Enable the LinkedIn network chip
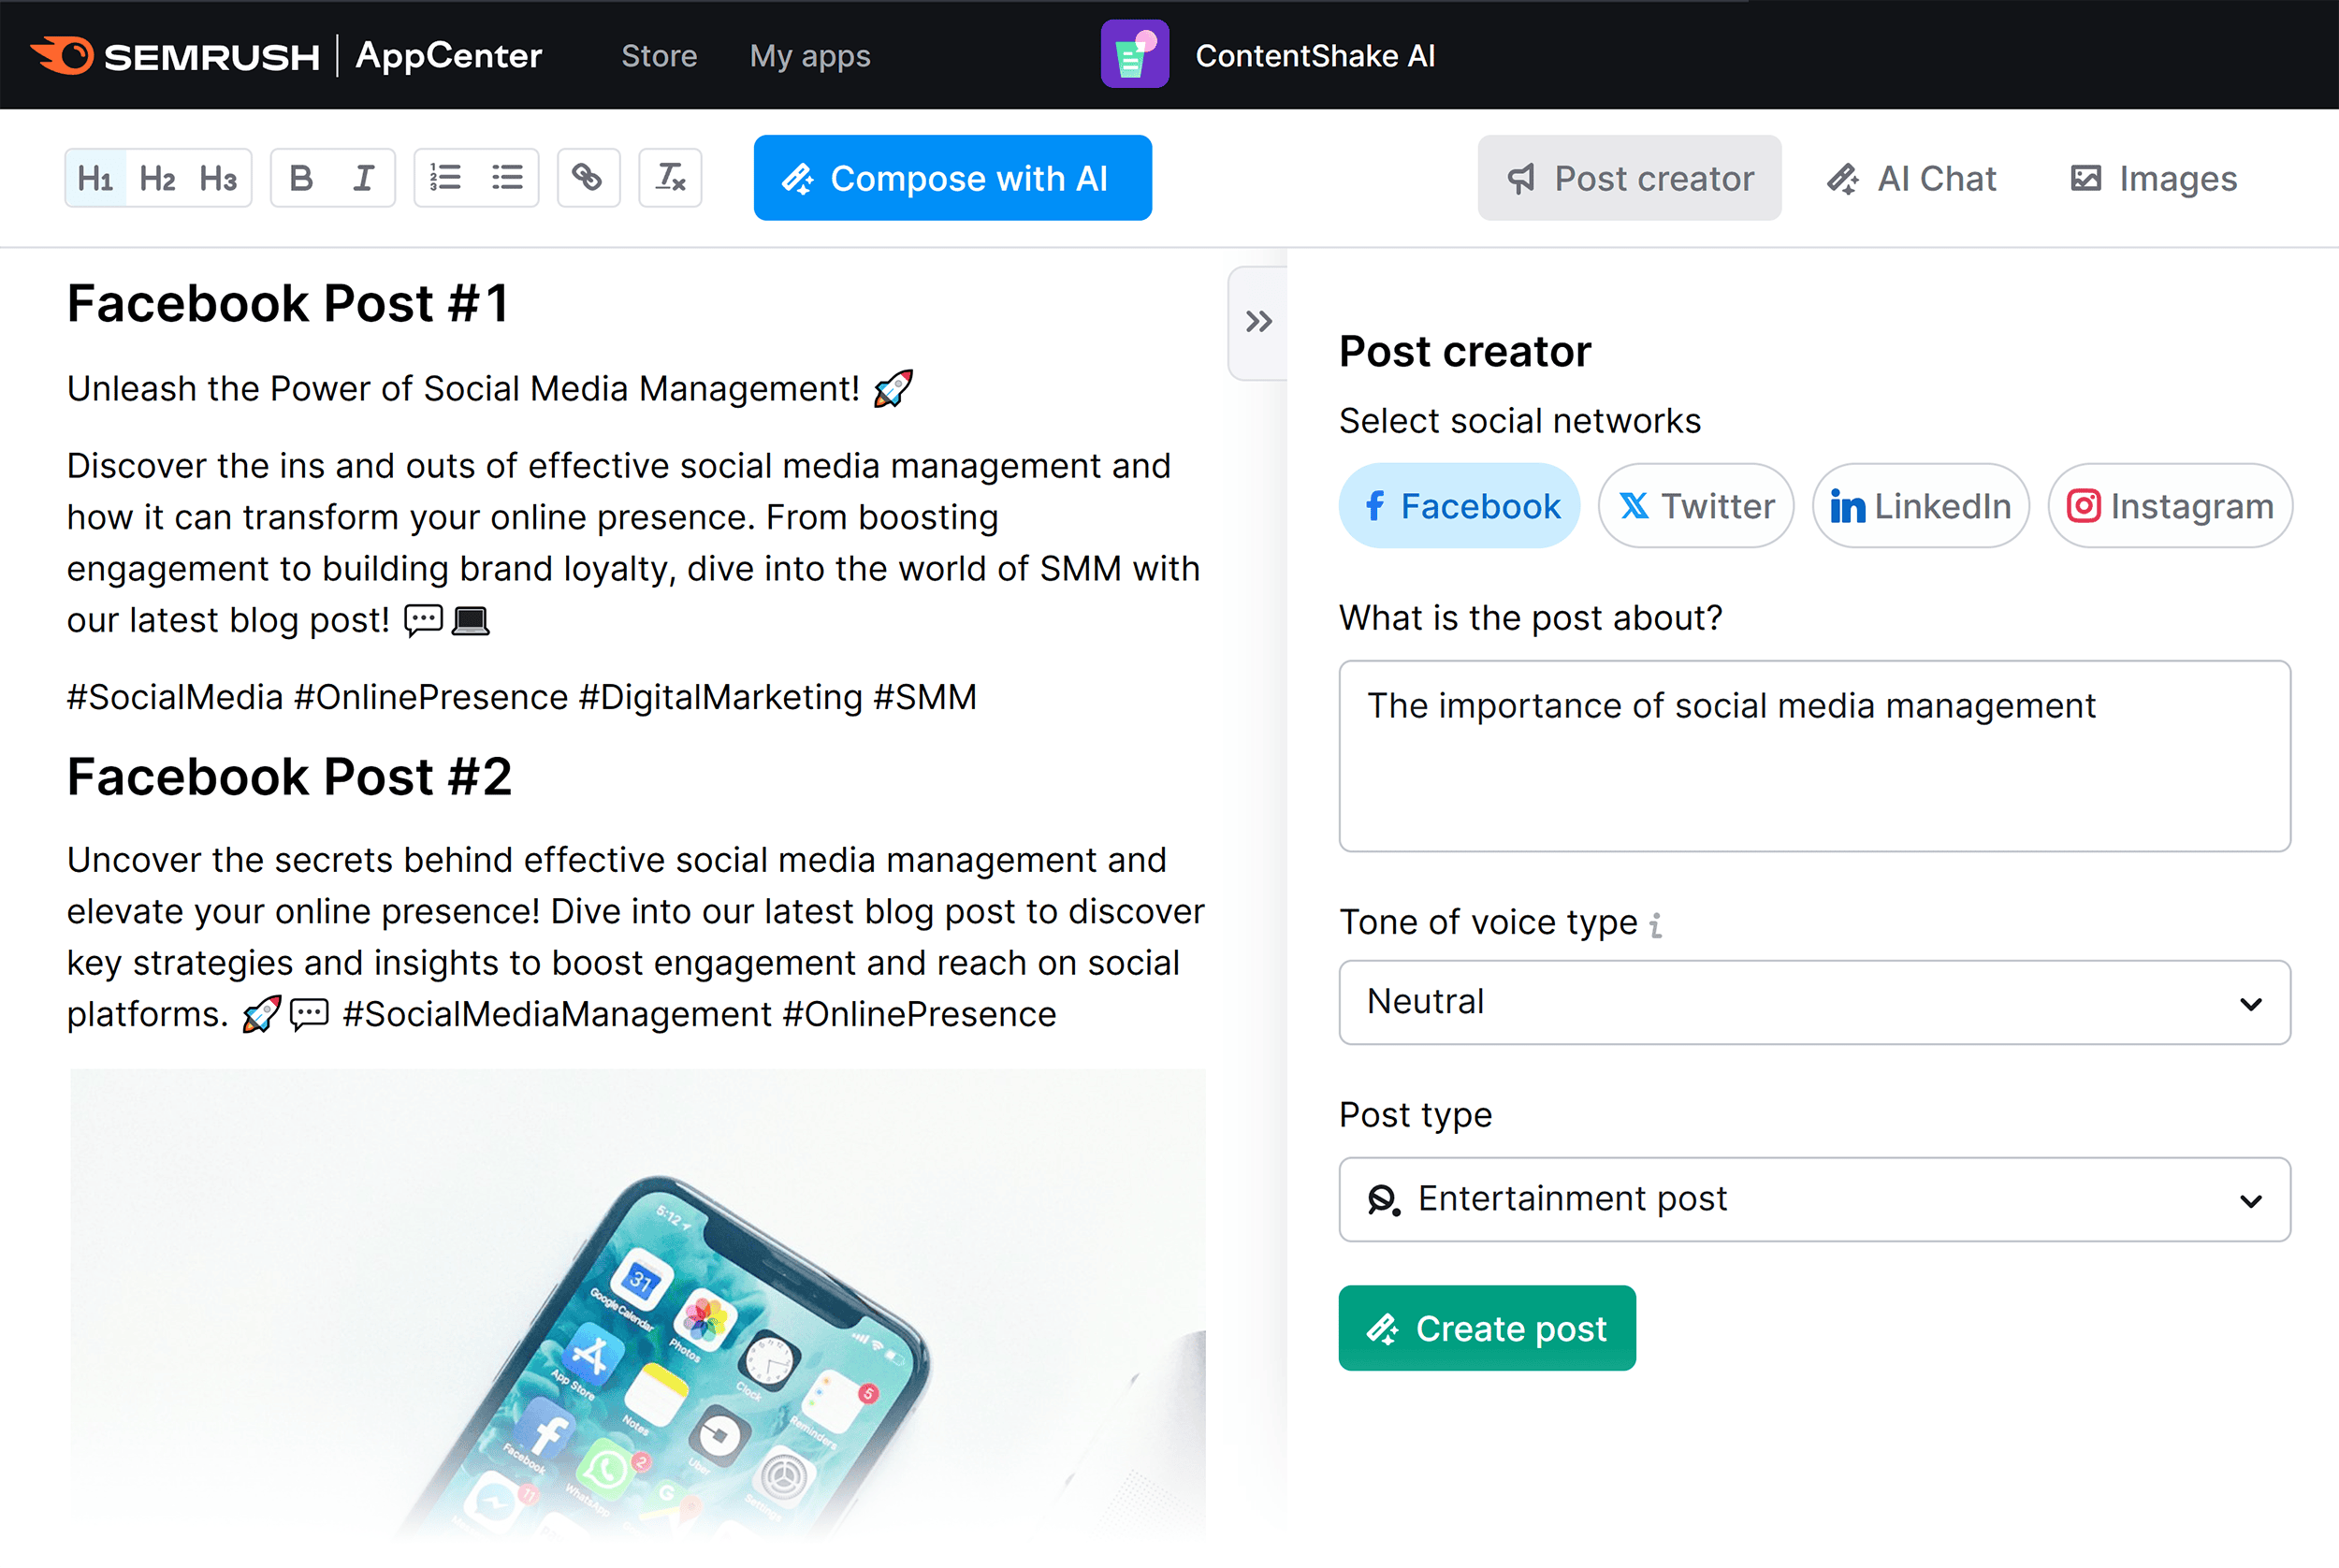The height and width of the screenshot is (1568, 2339). pos(1920,506)
